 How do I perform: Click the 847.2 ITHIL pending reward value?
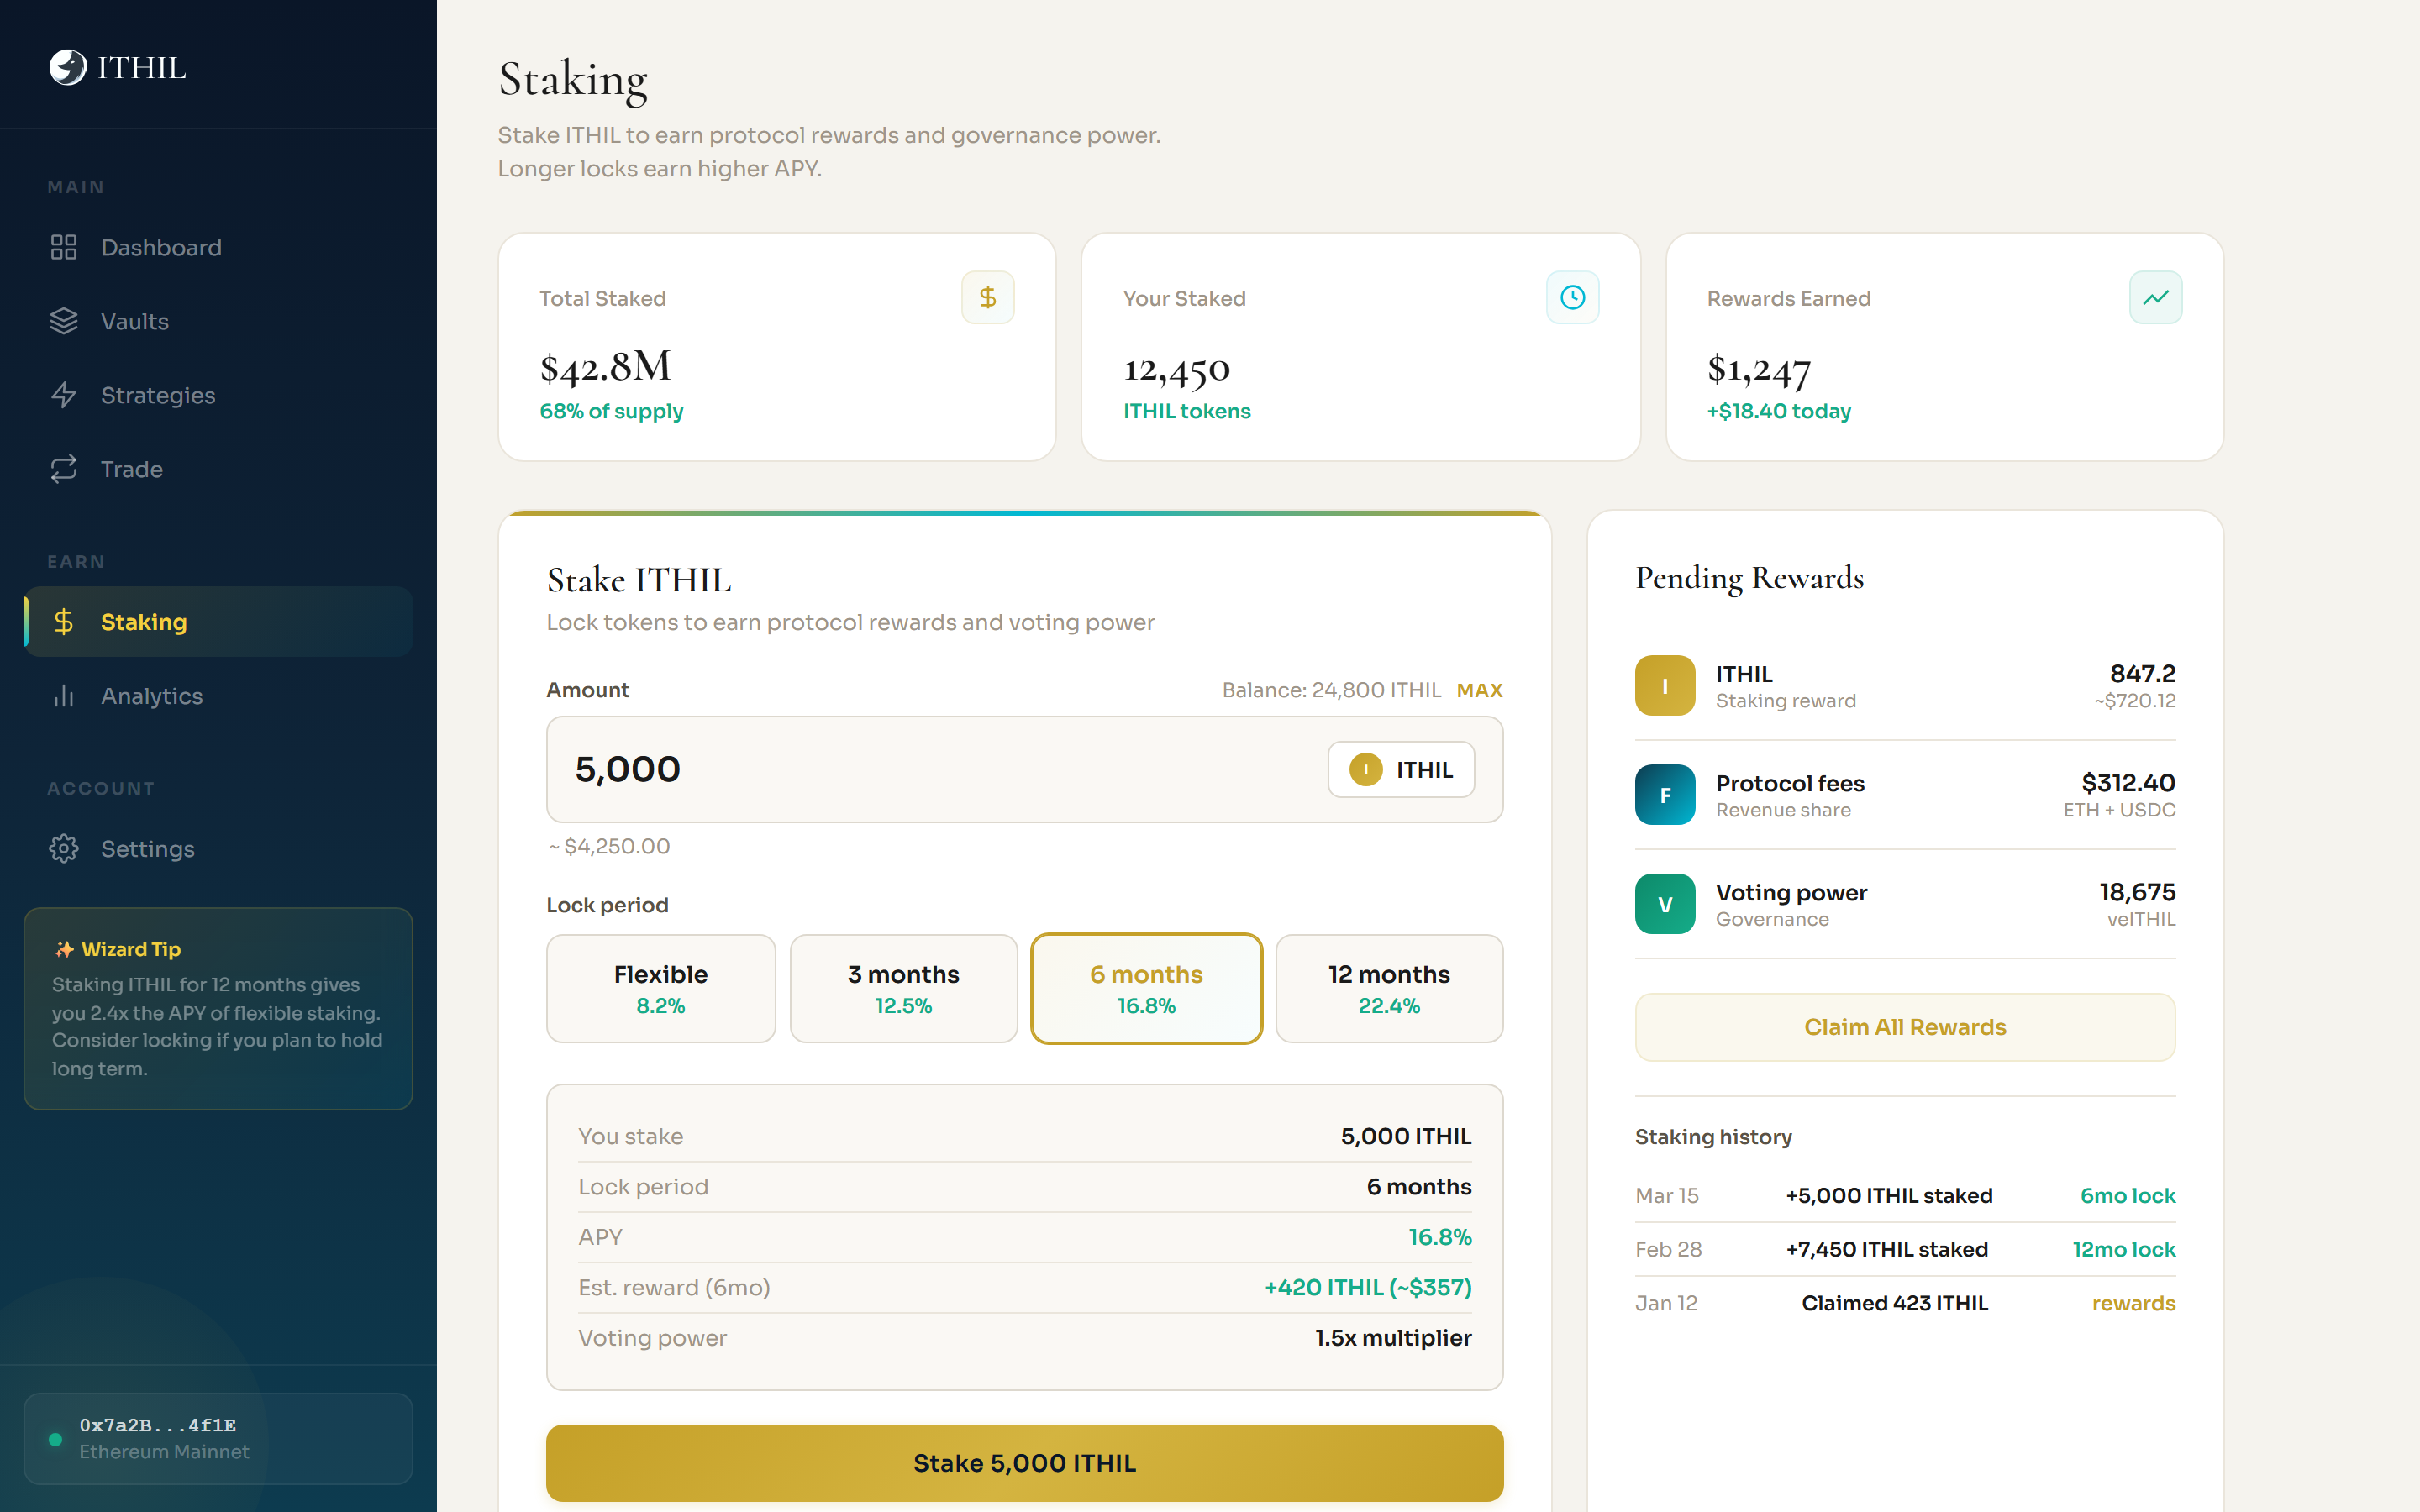(x=2142, y=674)
